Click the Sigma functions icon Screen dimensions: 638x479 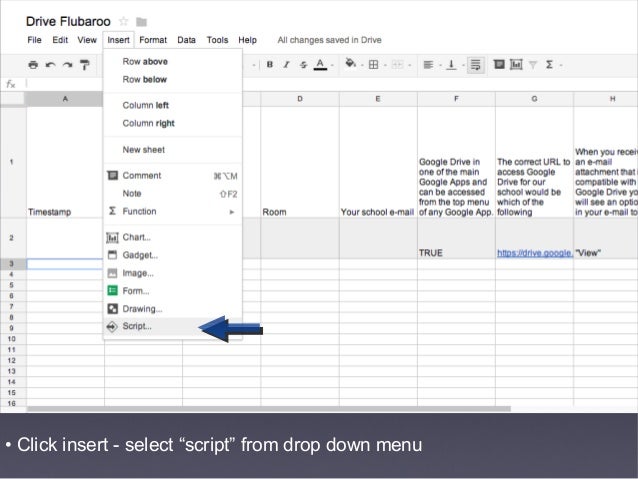click(549, 65)
